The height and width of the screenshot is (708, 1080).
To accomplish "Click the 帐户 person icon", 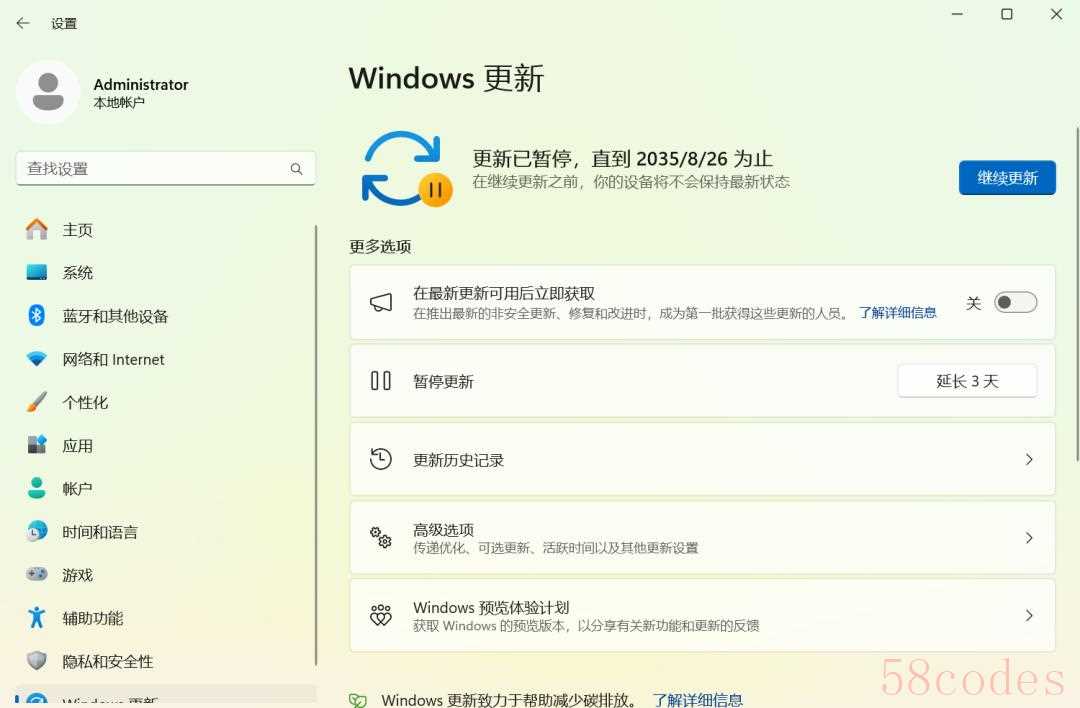I will (37, 488).
